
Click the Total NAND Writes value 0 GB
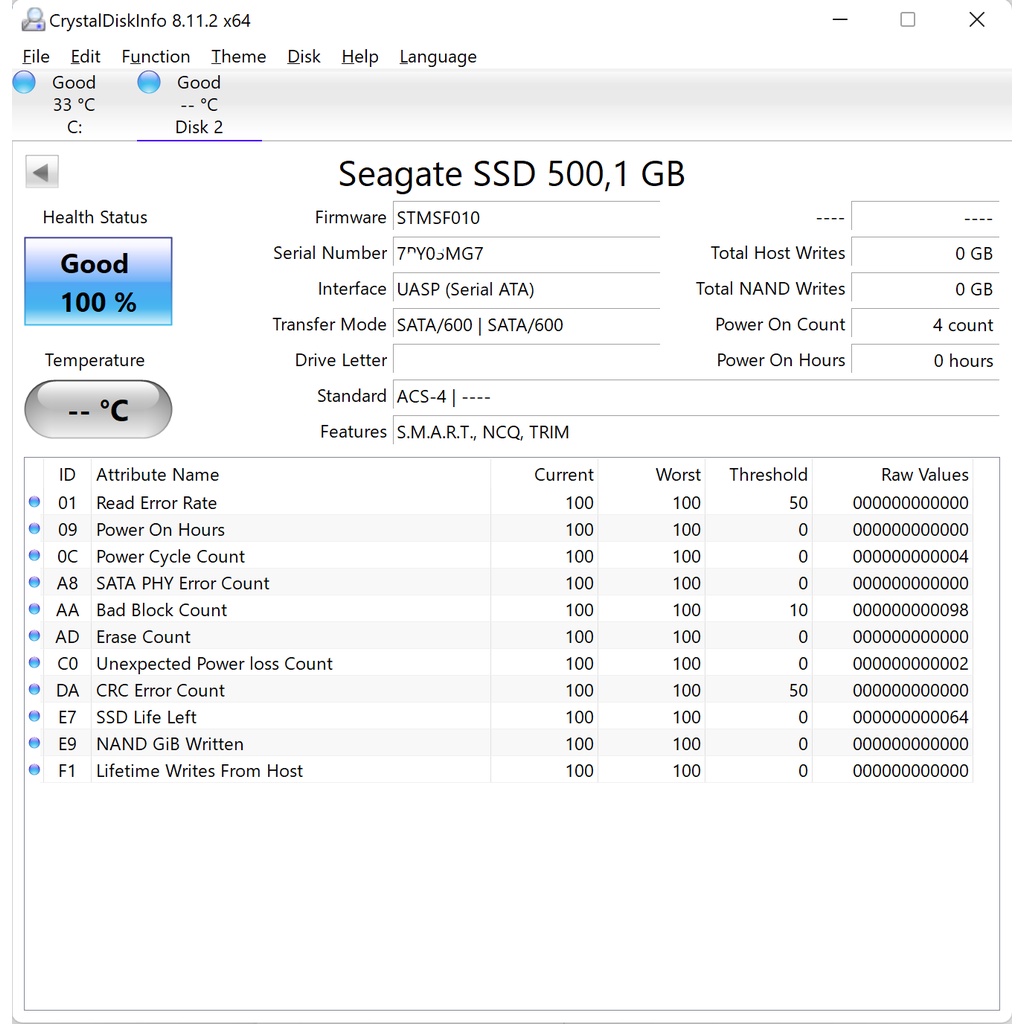[x=925, y=289]
